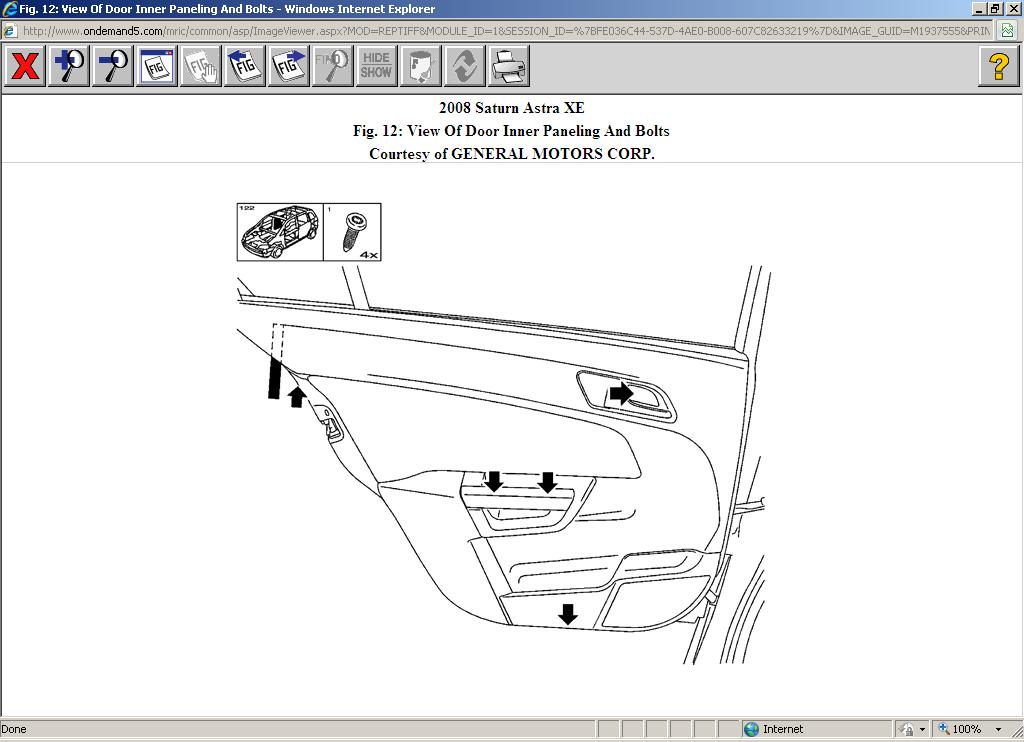Click the "Done" status bar text
The width and height of the screenshot is (1024, 742).
[14, 729]
